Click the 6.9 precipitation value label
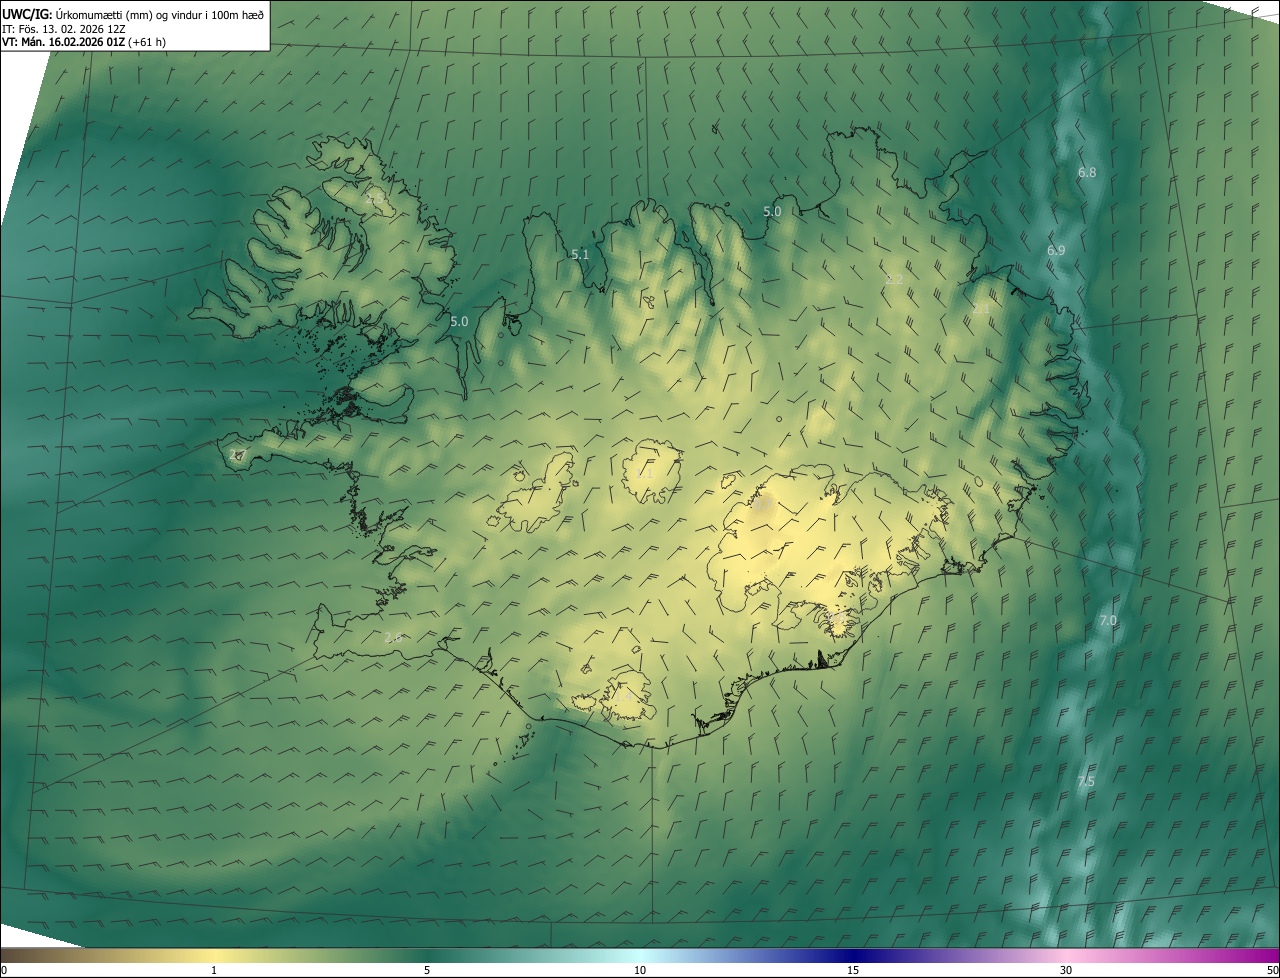 click(x=1056, y=249)
